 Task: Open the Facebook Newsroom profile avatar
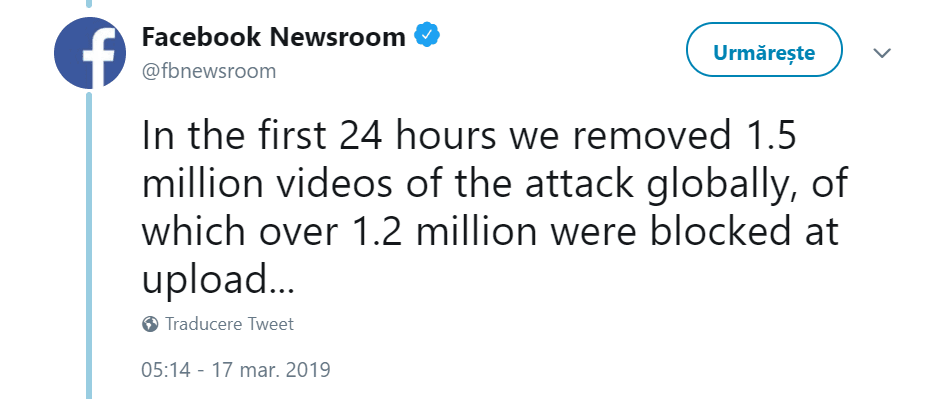(90, 53)
